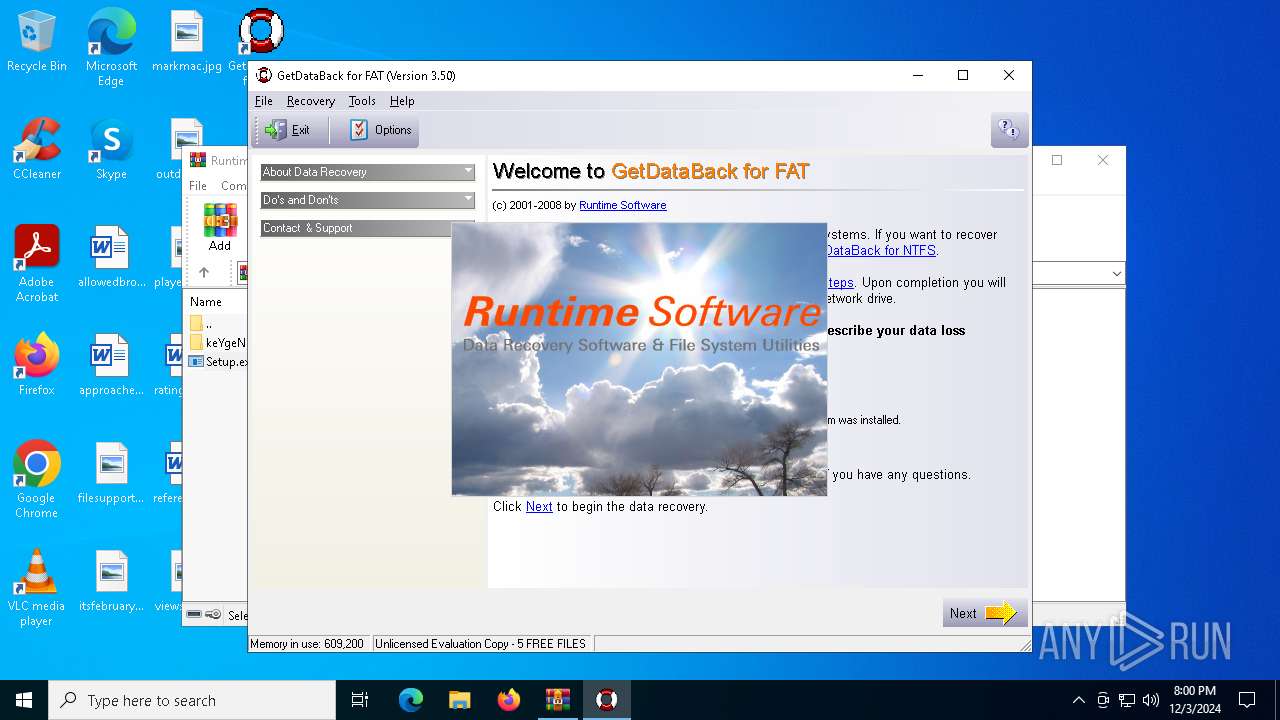
Task: Select the CCleaner desktop shortcut
Action: coord(37,150)
